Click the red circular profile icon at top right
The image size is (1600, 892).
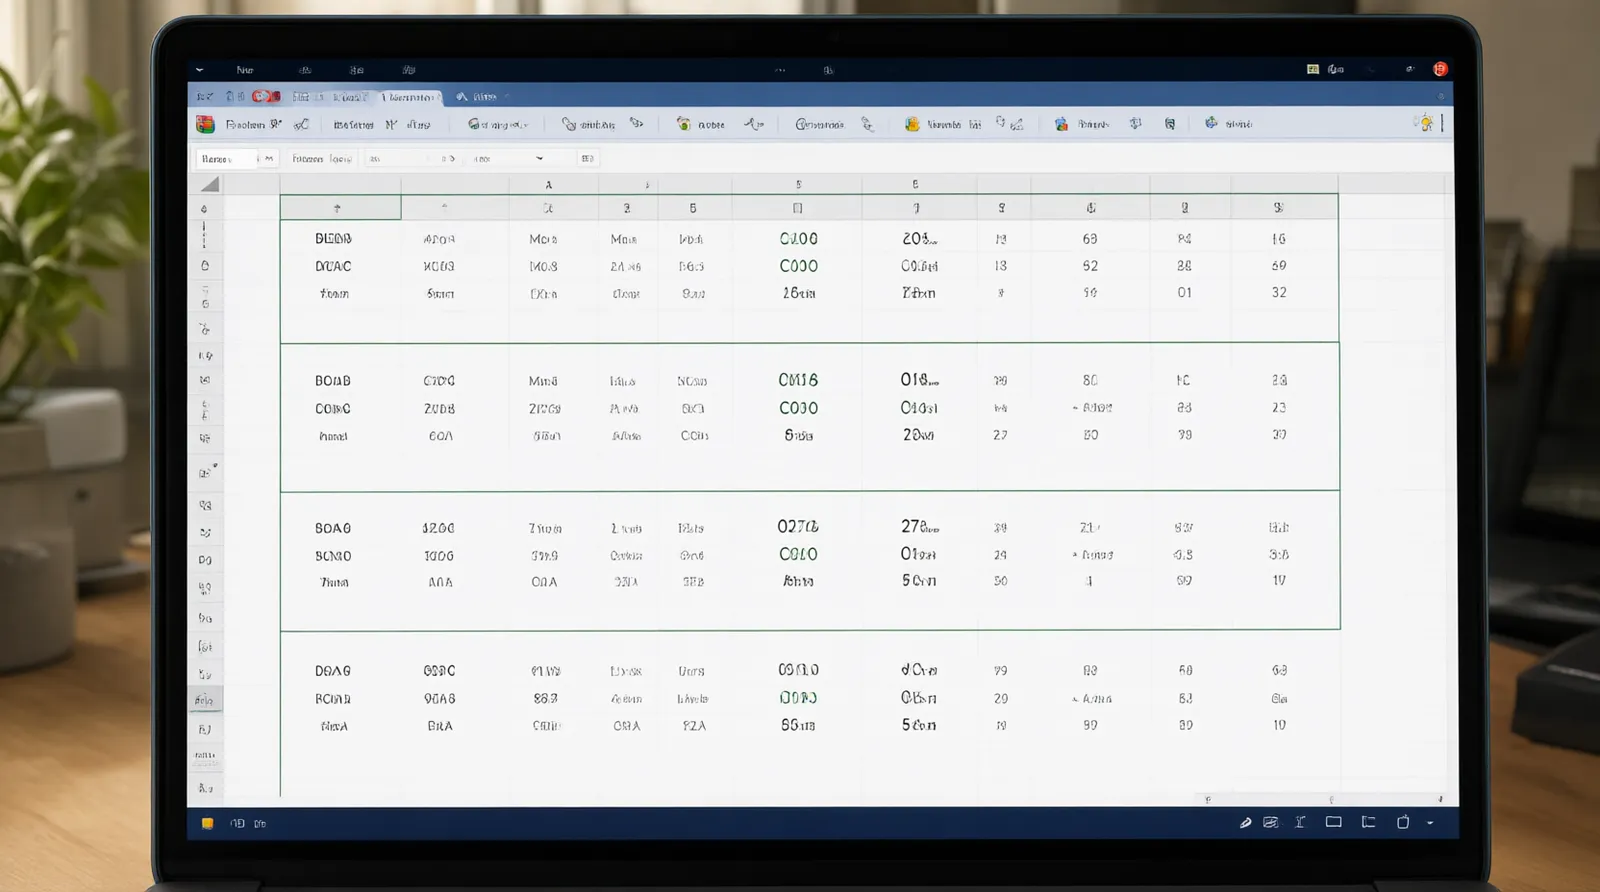point(1440,69)
